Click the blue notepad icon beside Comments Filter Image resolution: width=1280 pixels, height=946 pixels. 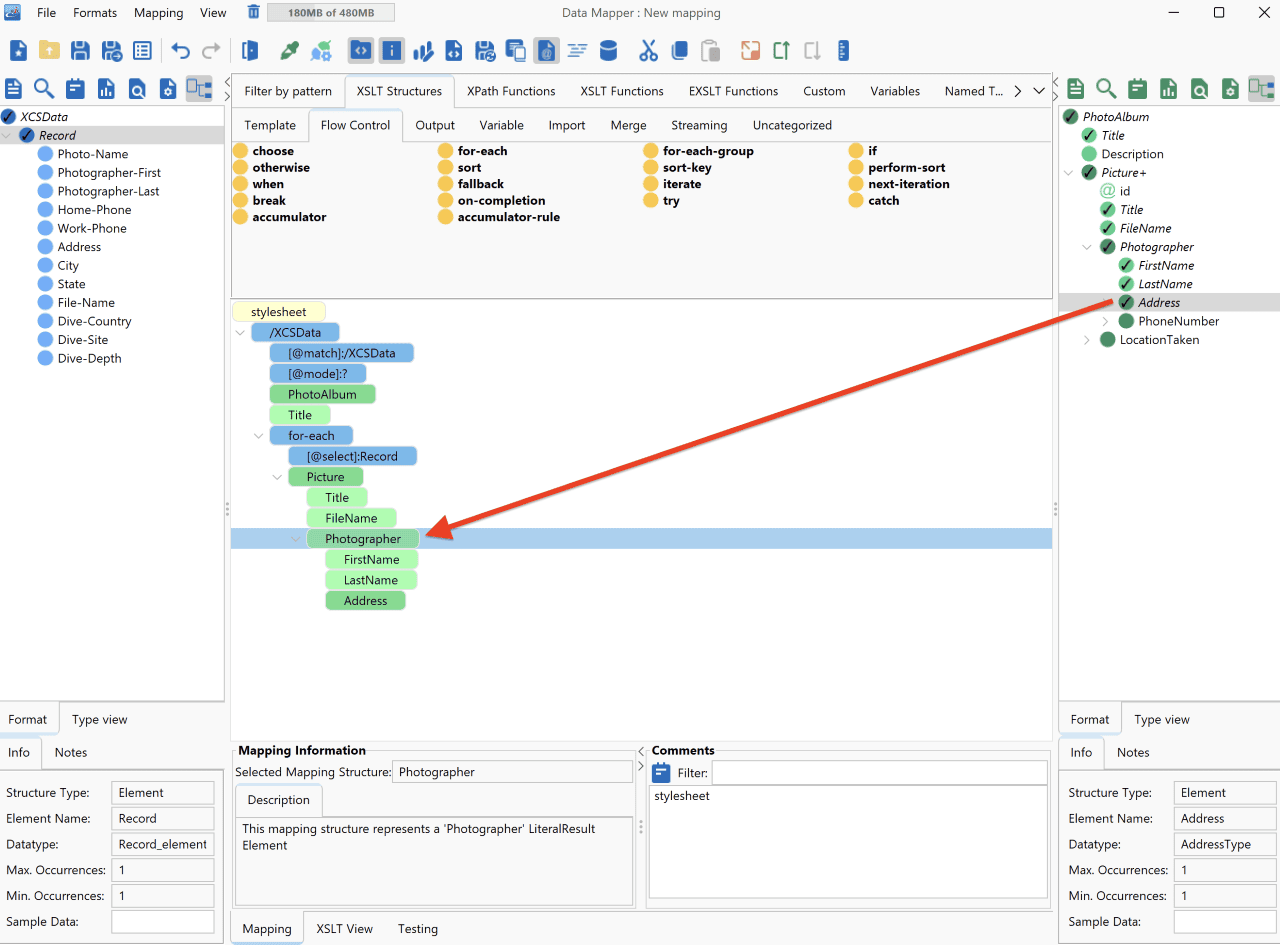pyautogui.click(x=661, y=772)
